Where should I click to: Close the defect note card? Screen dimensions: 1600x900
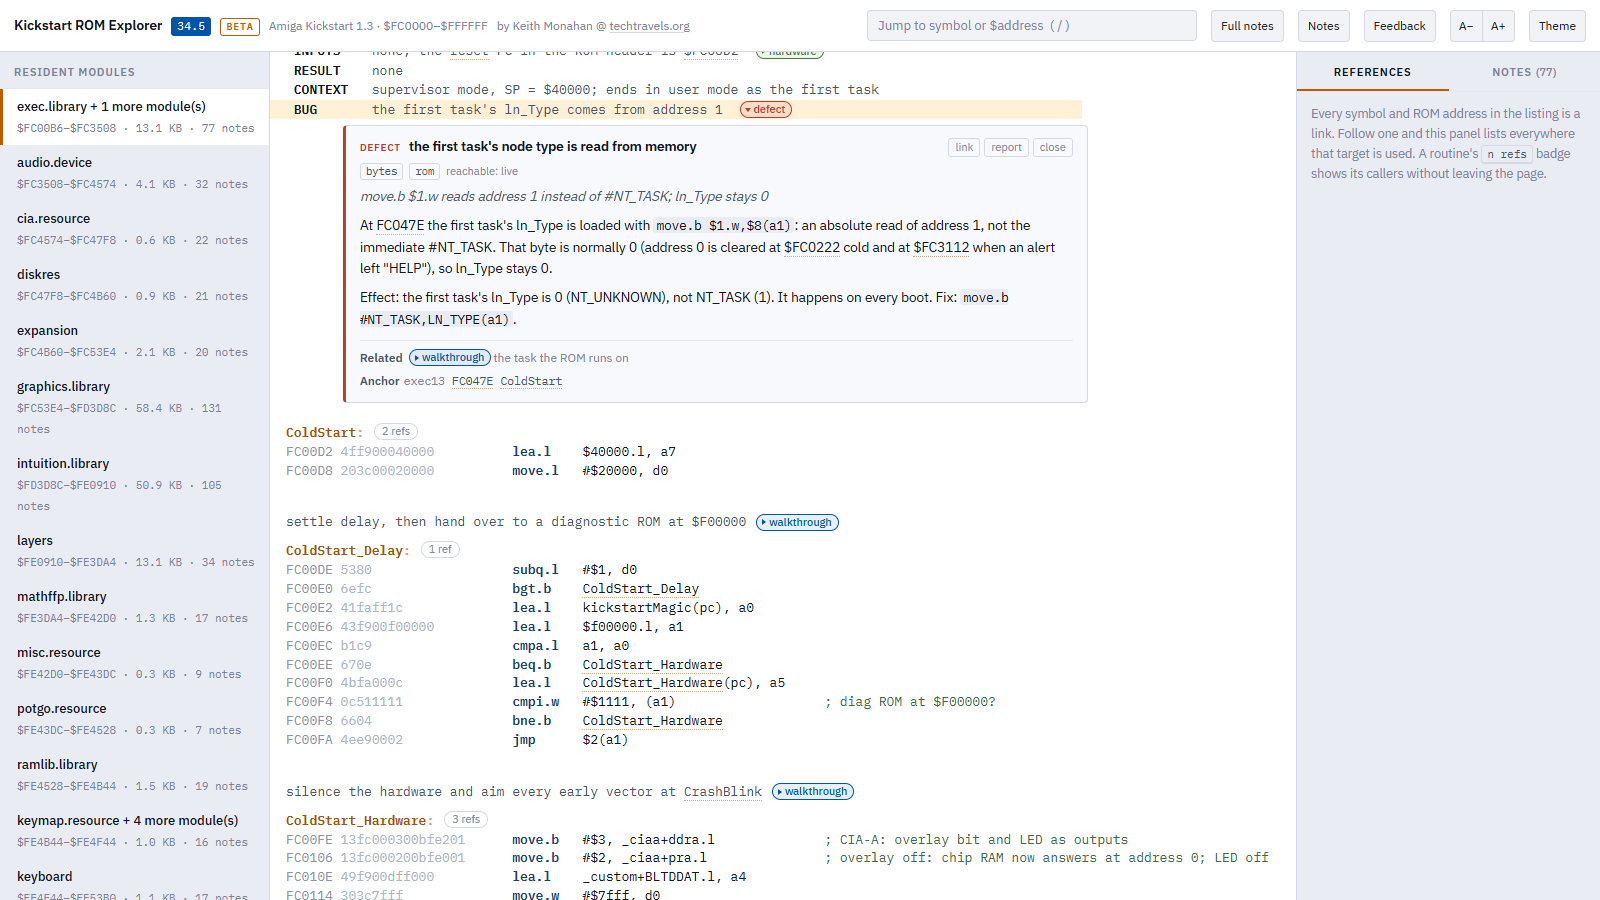pyautogui.click(x=1052, y=147)
